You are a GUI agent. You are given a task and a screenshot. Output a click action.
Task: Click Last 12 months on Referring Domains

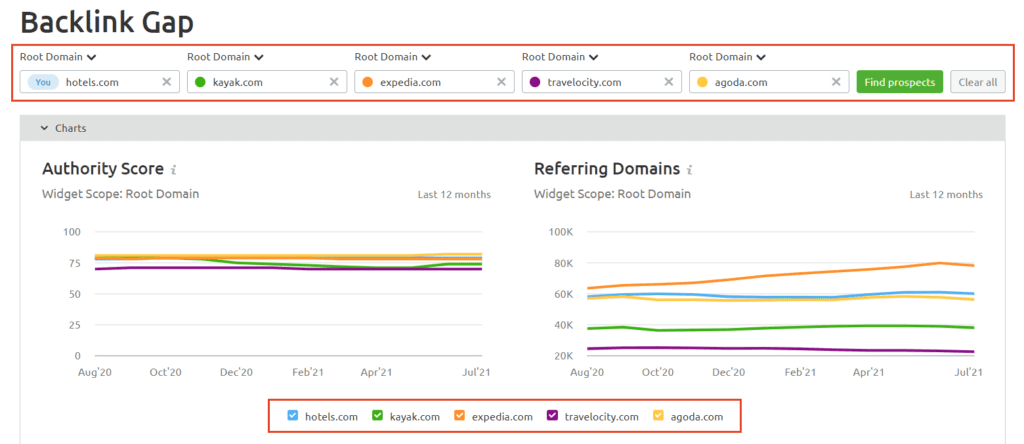point(946,195)
